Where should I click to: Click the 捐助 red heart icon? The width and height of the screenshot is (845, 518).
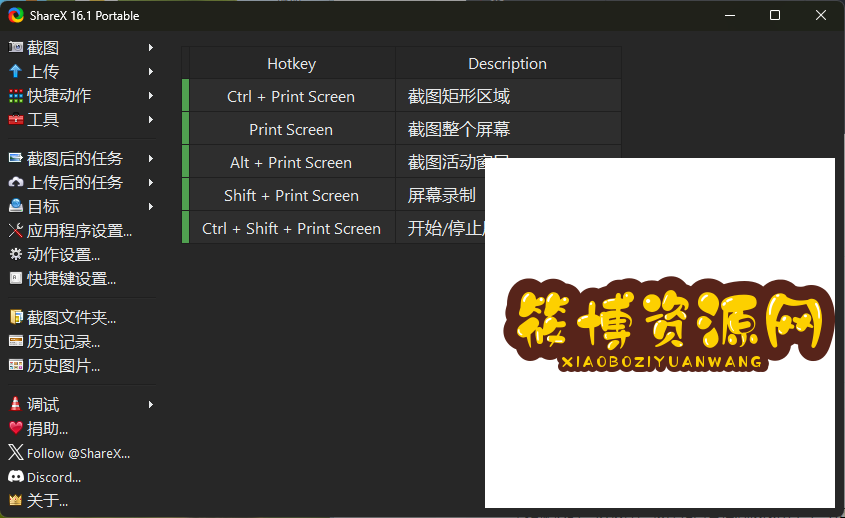[x=16, y=428]
